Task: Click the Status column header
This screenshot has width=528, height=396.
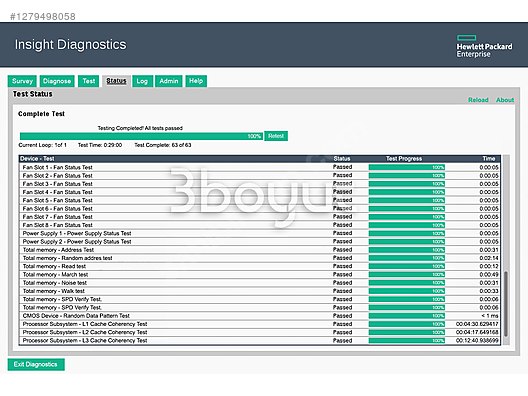Action: [x=342, y=159]
